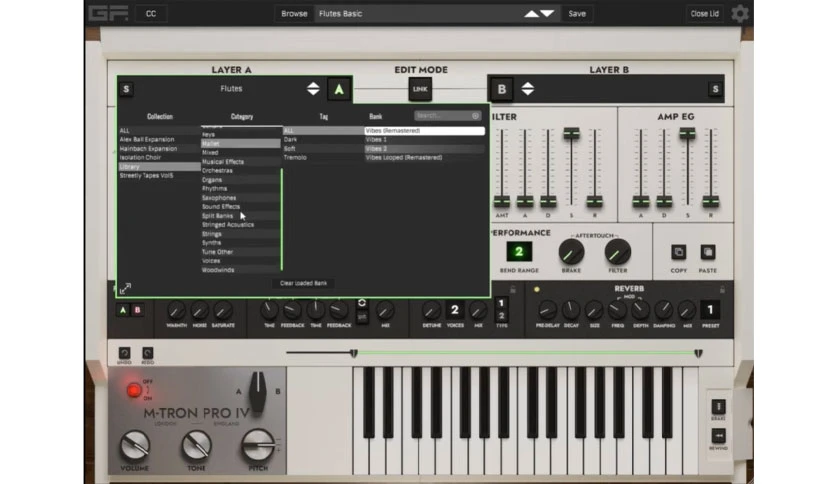This screenshot has height=484, width=836.
Task: Select ensemble type 1
Action: click(x=501, y=303)
